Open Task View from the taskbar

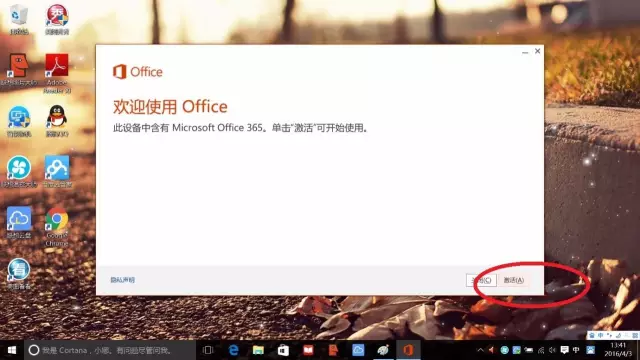(x=208, y=350)
